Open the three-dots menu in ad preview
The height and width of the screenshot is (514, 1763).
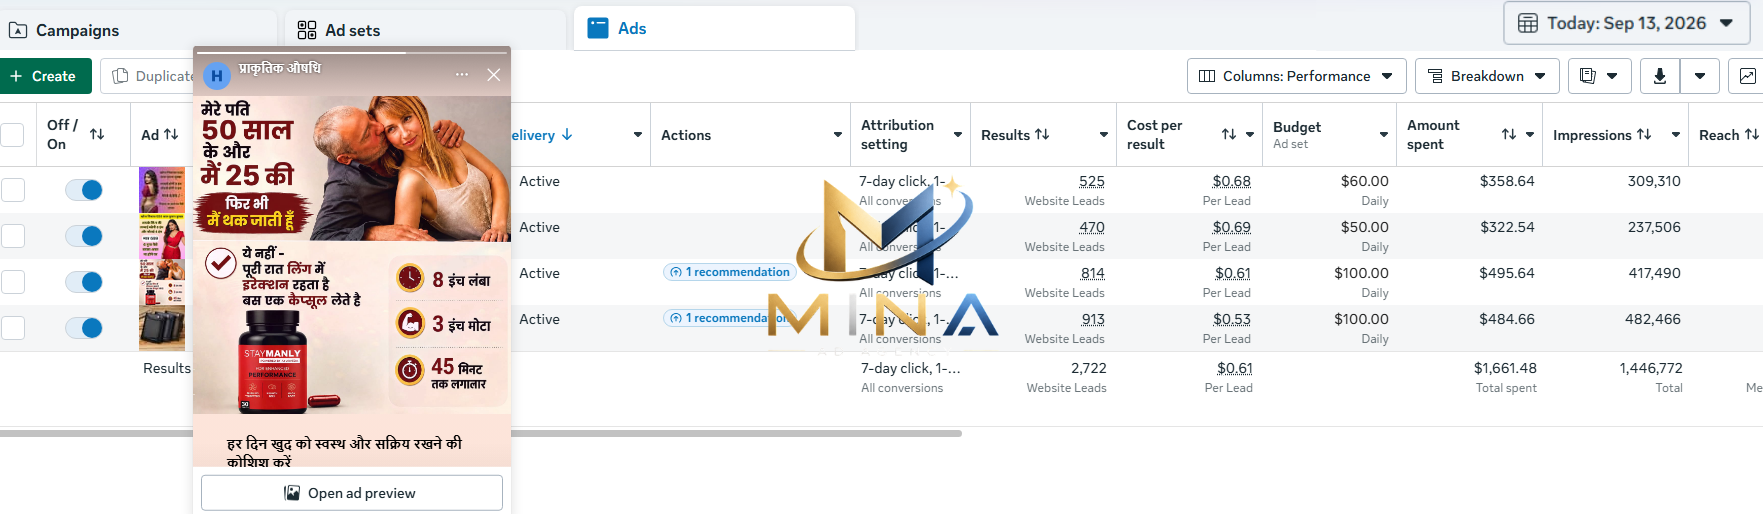[x=461, y=75]
